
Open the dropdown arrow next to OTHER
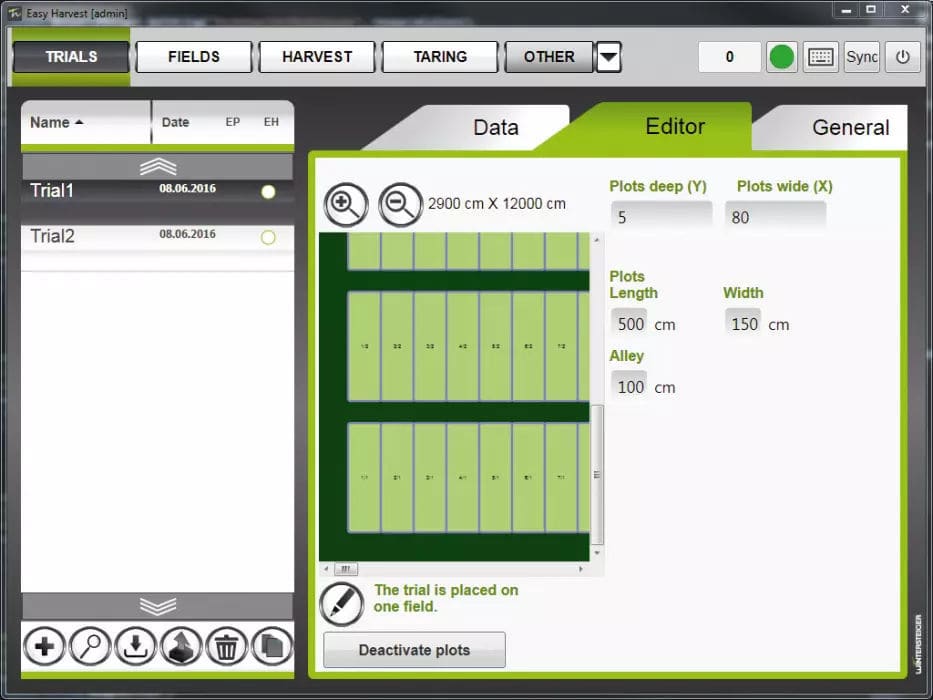point(608,57)
